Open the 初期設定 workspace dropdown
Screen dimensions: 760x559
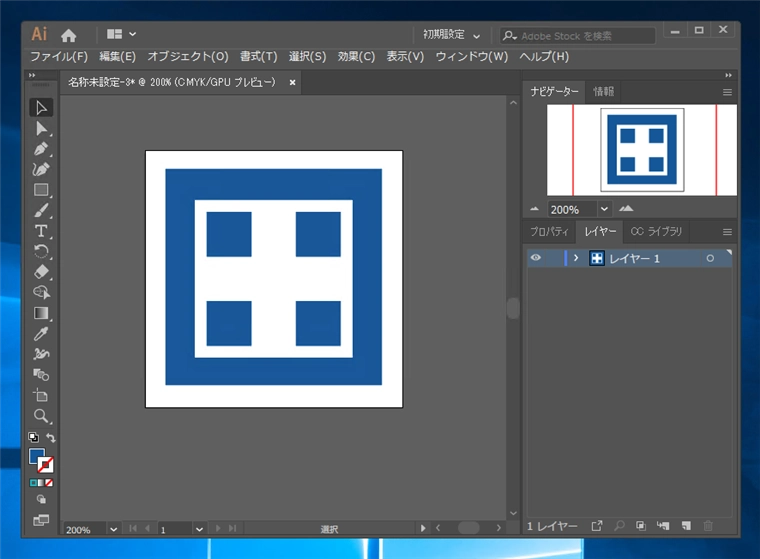pyautogui.click(x=451, y=35)
